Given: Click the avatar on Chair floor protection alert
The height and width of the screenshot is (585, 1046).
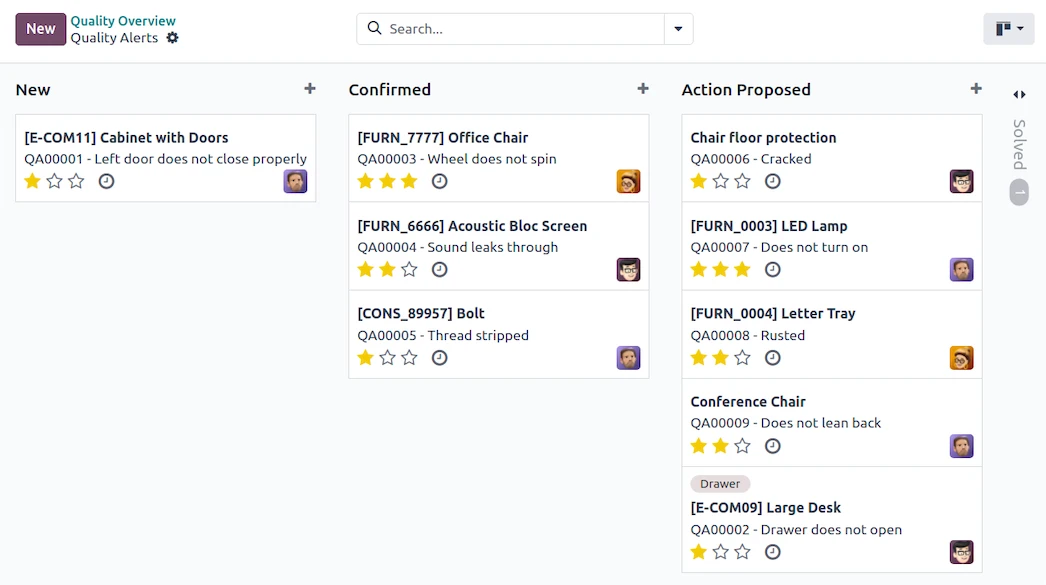Looking at the screenshot, I should click(961, 181).
